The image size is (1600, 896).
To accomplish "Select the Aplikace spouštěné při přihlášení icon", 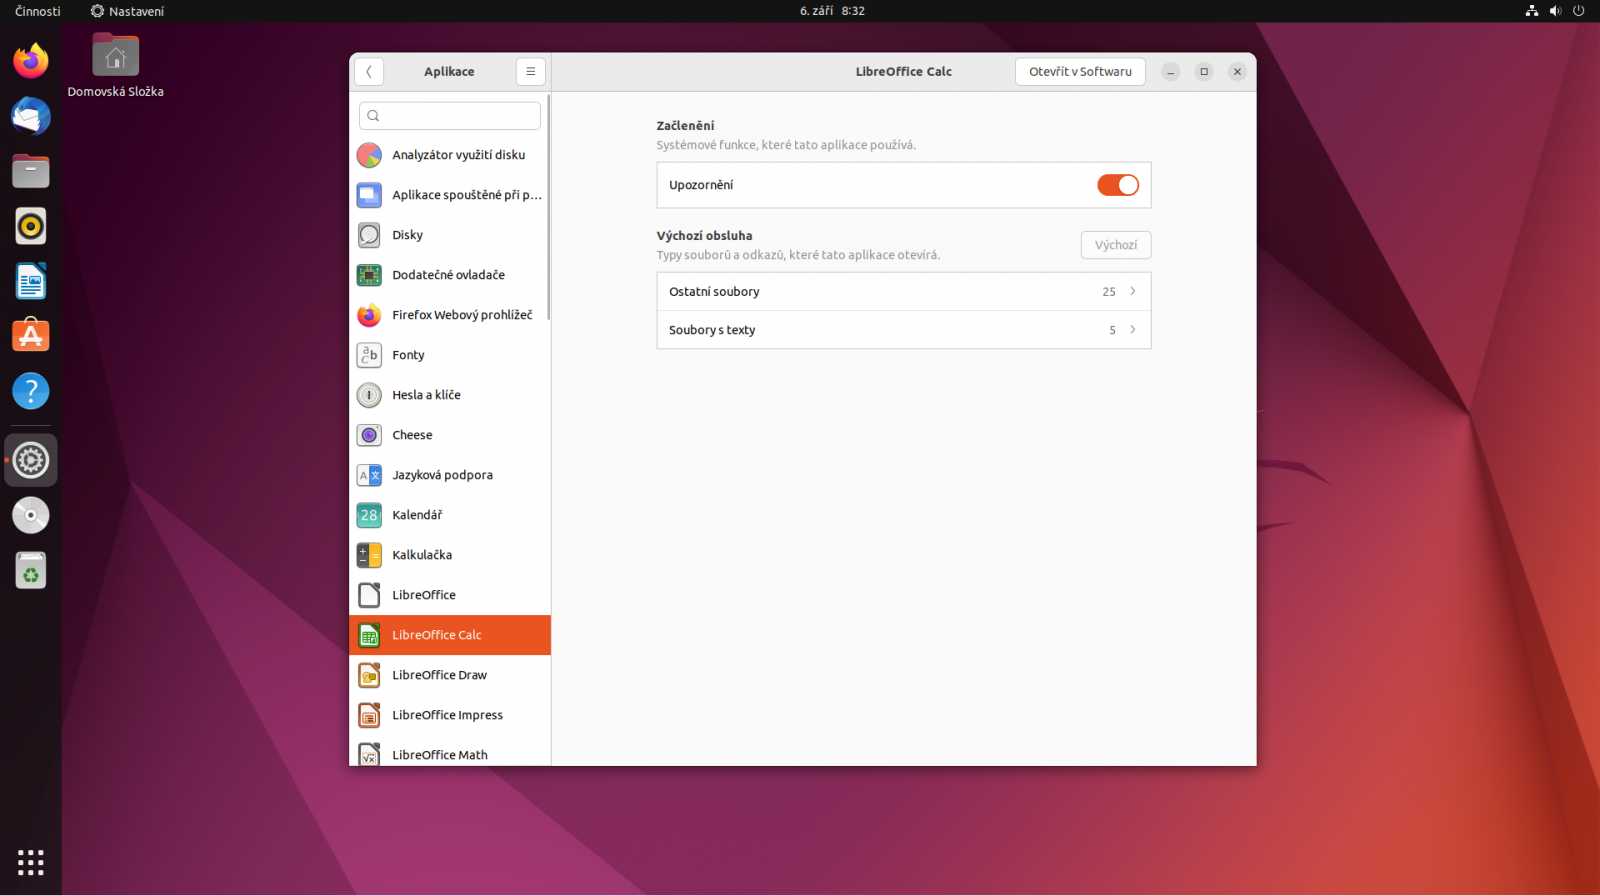I will (369, 195).
